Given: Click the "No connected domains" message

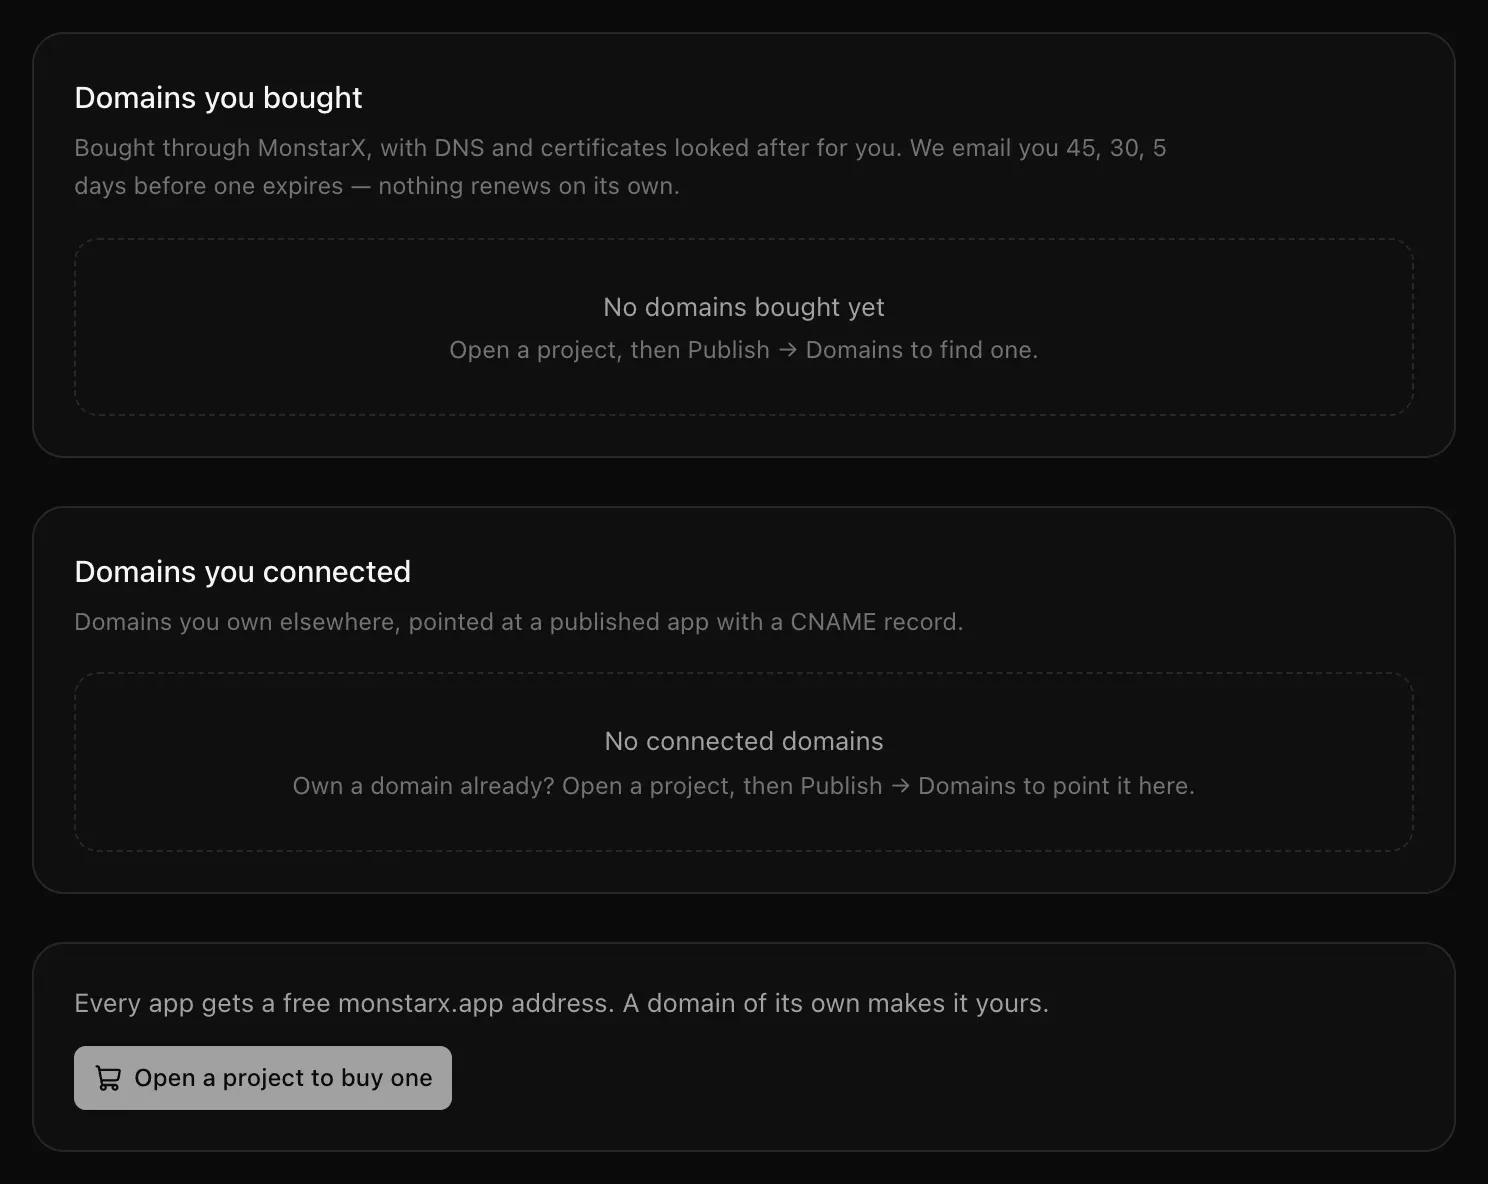Looking at the screenshot, I should pos(744,741).
